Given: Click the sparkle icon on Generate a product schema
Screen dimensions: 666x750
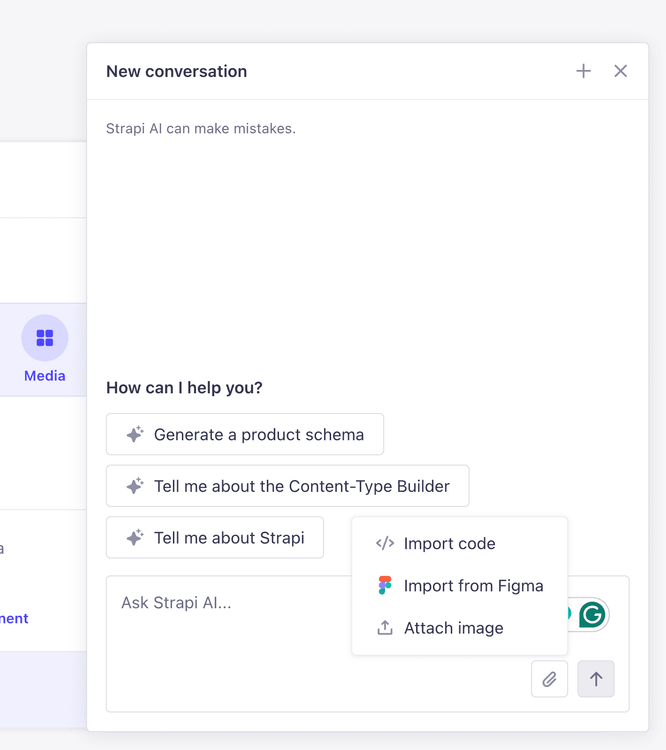Looking at the screenshot, I should (135, 434).
